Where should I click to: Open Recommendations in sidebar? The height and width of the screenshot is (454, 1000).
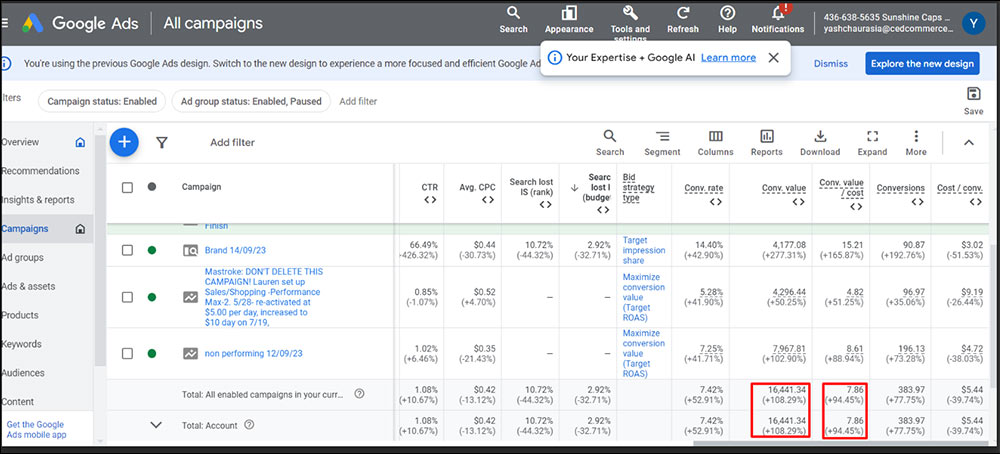click(x=40, y=171)
